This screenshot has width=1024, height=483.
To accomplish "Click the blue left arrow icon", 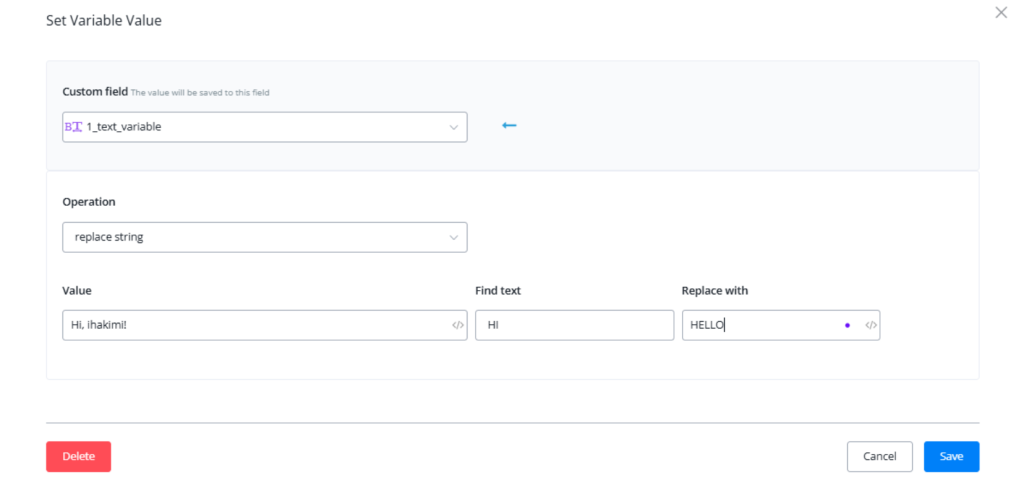I will click(509, 126).
